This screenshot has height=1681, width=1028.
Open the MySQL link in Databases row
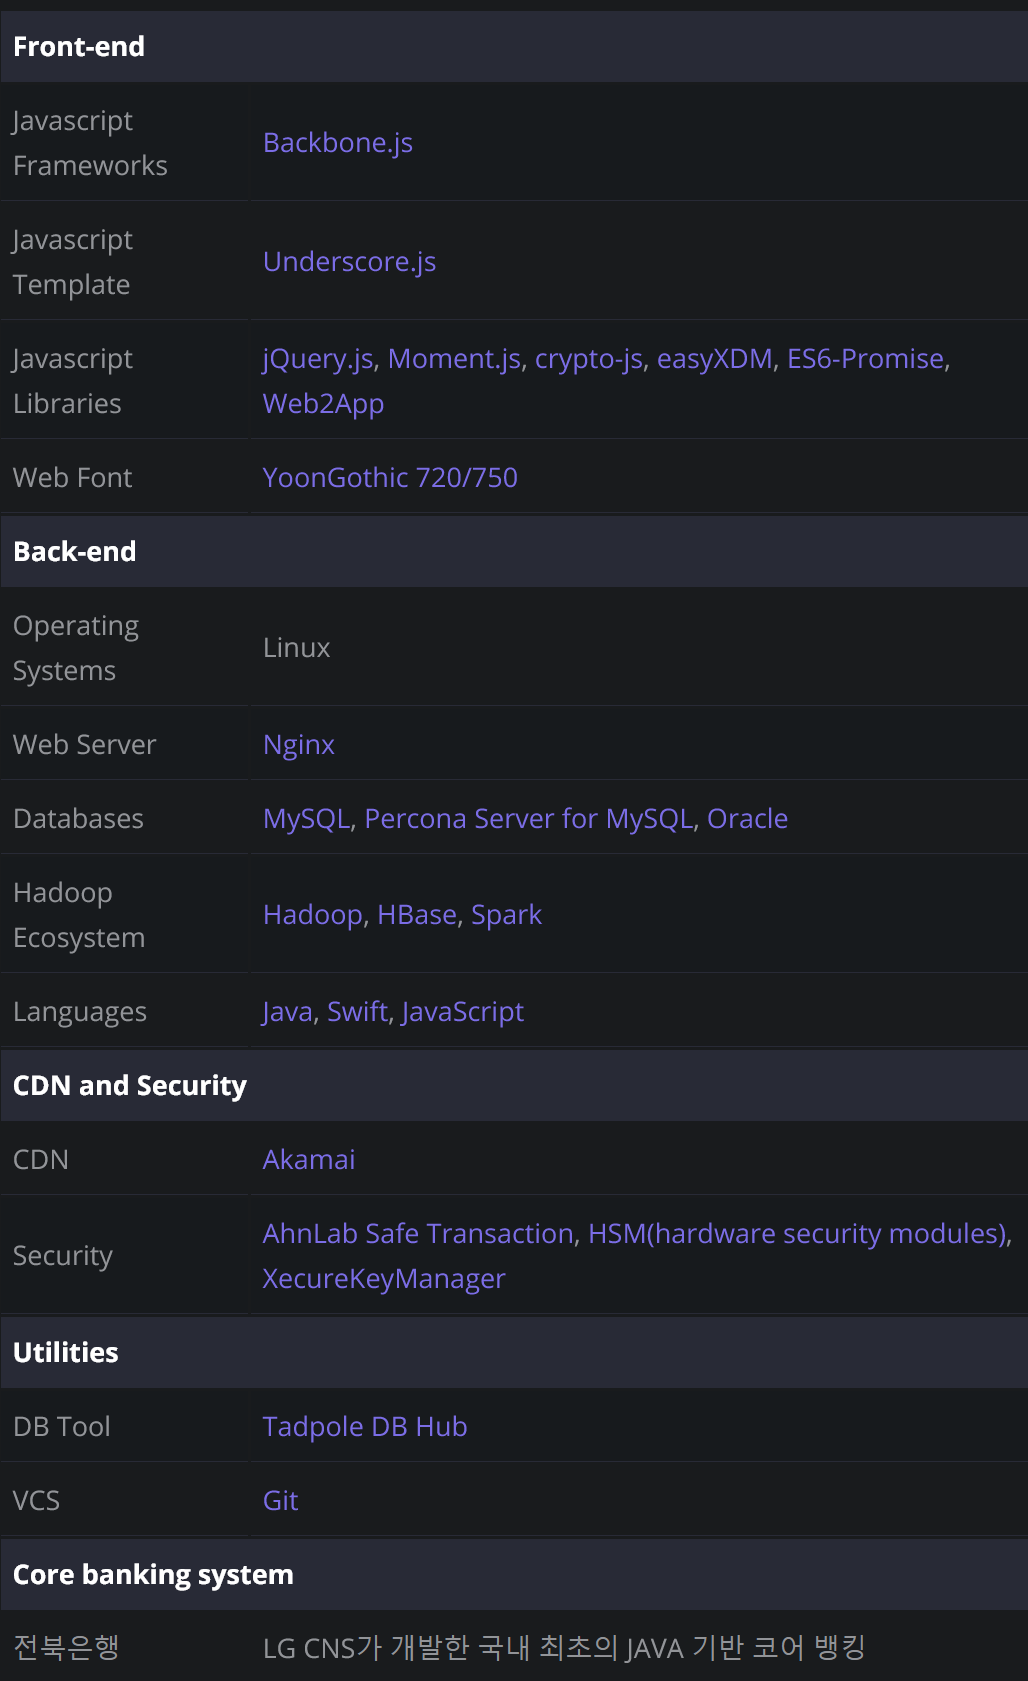tap(307, 819)
